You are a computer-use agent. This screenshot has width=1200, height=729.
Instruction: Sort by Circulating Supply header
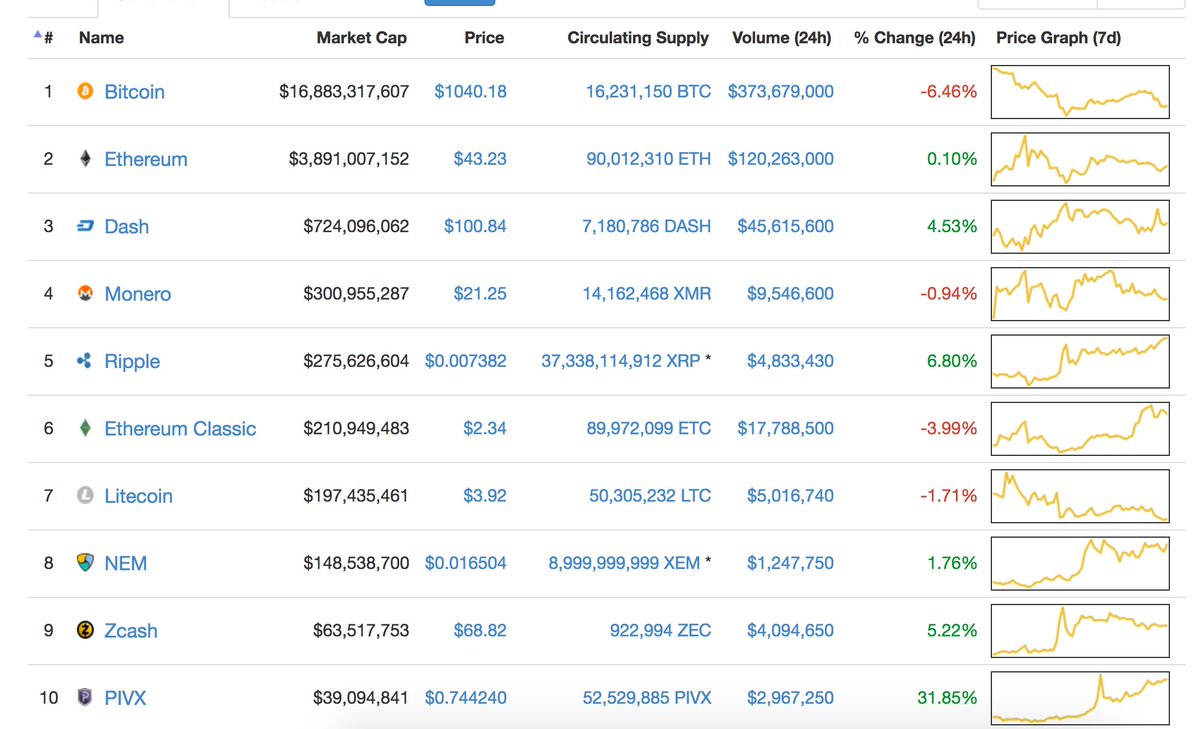(638, 38)
